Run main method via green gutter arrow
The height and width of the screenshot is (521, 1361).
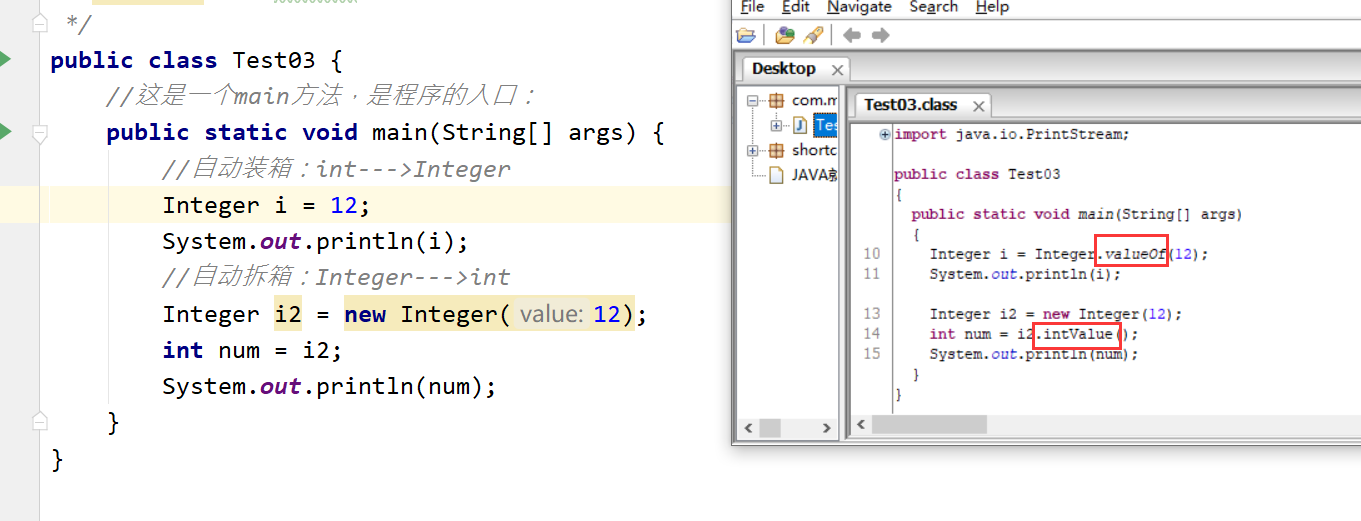tap(4, 132)
